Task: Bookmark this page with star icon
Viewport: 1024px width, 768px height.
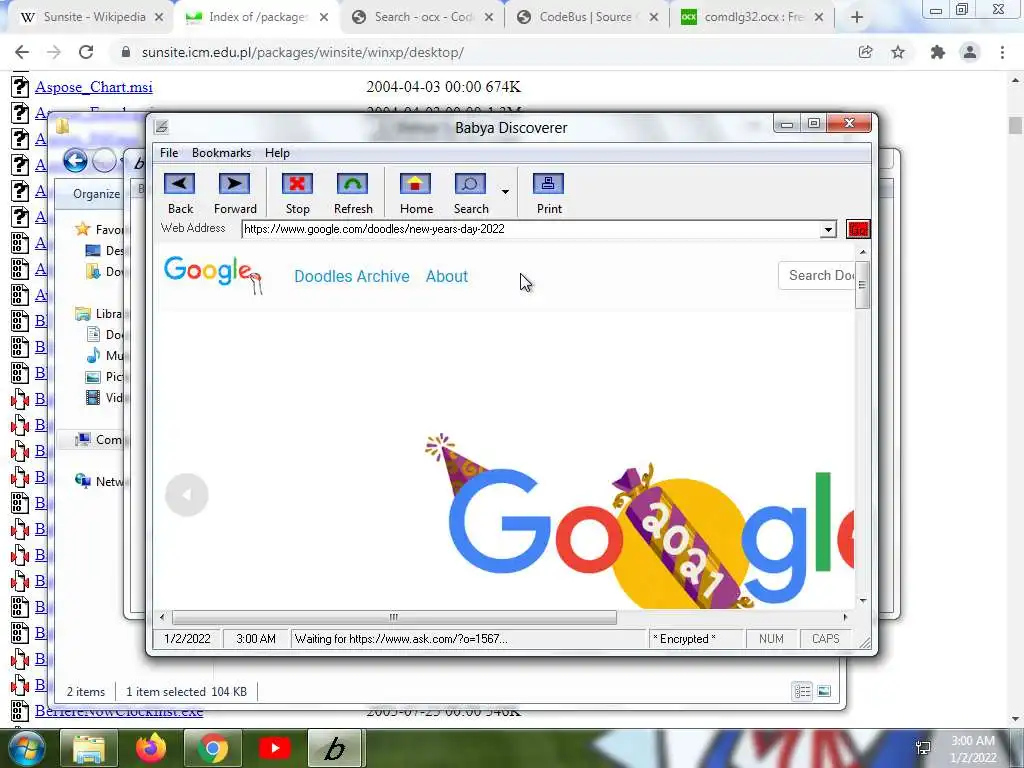Action: (898, 52)
